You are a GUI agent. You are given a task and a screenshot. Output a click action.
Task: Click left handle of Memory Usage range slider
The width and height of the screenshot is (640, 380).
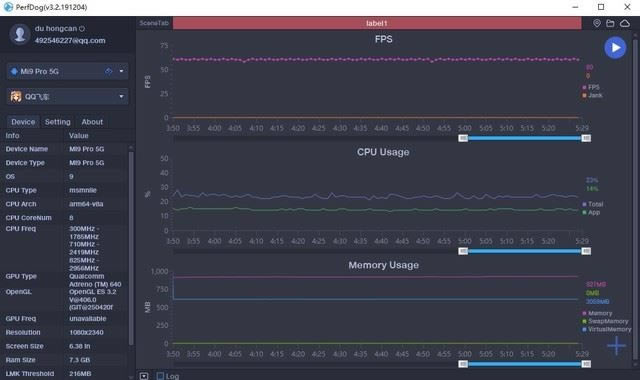463,364
